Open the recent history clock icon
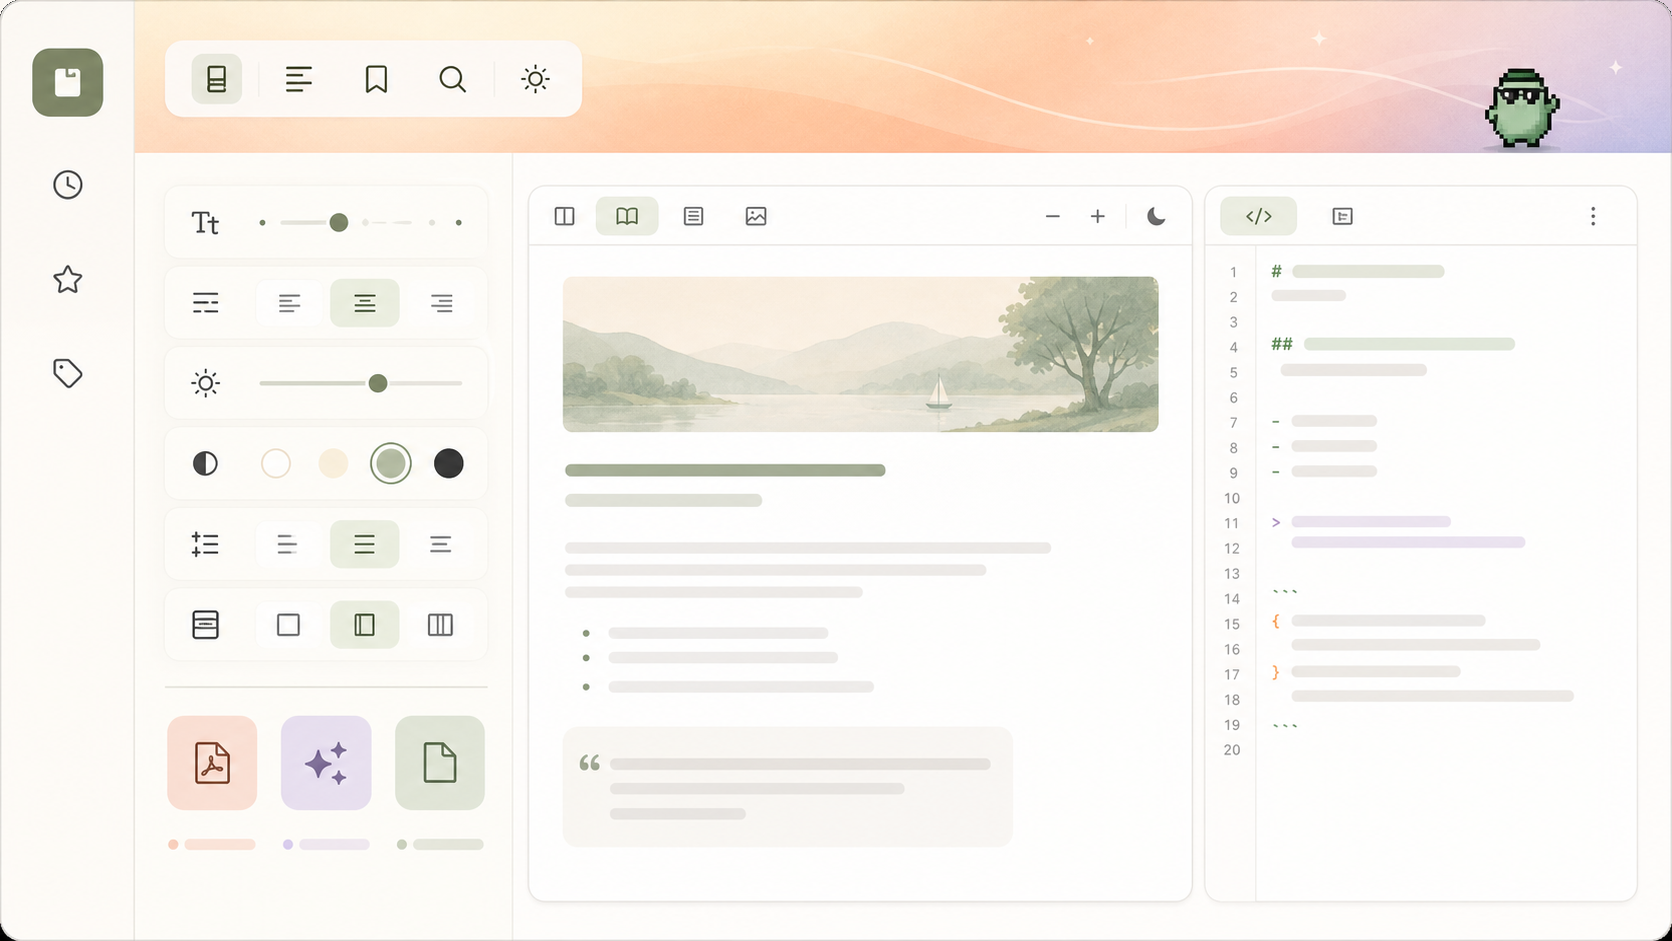The width and height of the screenshot is (1672, 941). (x=68, y=185)
